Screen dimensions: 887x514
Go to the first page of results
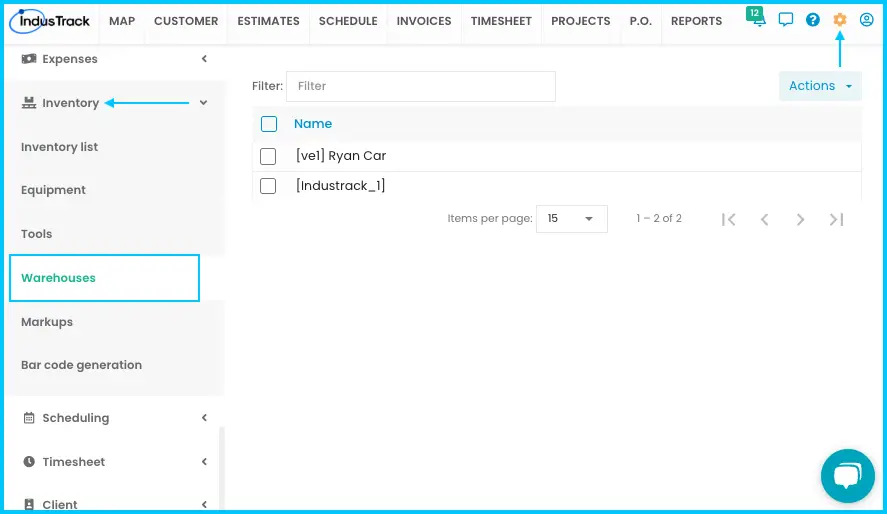tap(729, 219)
